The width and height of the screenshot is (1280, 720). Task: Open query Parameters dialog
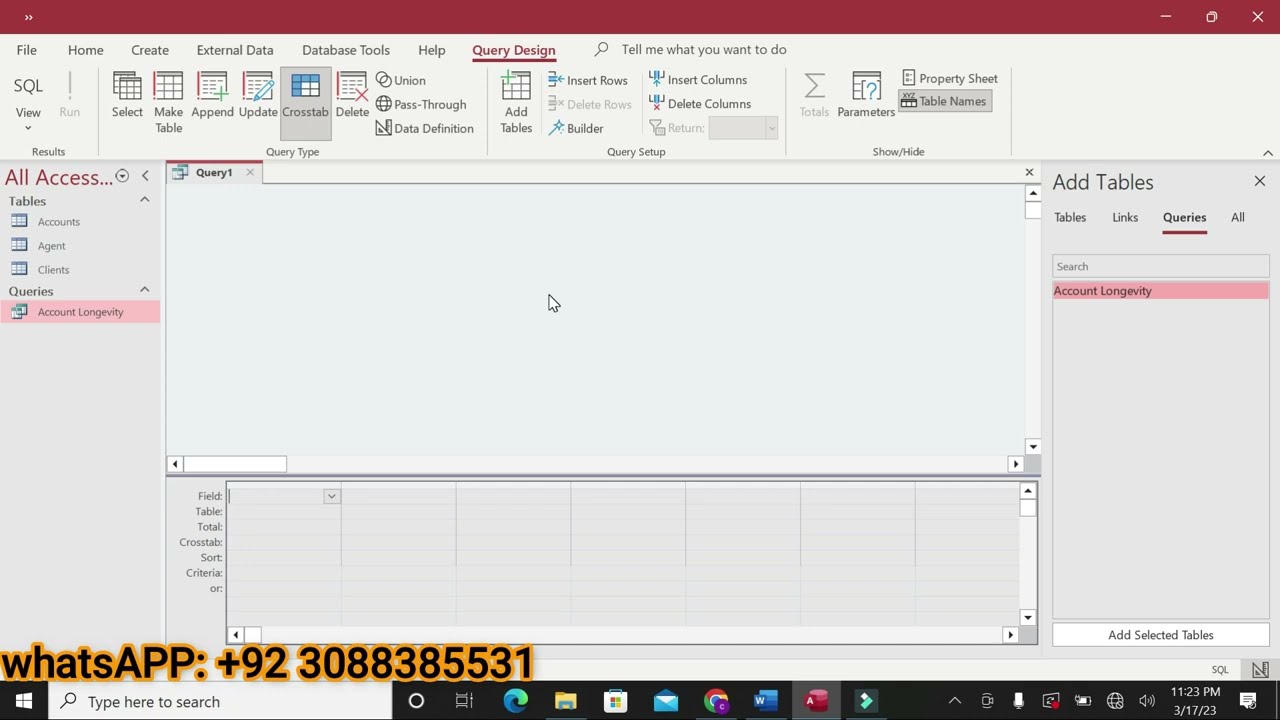(x=866, y=97)
